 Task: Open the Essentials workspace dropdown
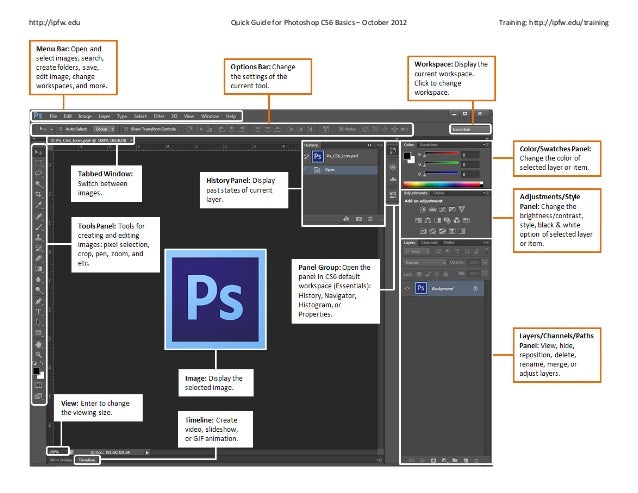tap(470, 129)
